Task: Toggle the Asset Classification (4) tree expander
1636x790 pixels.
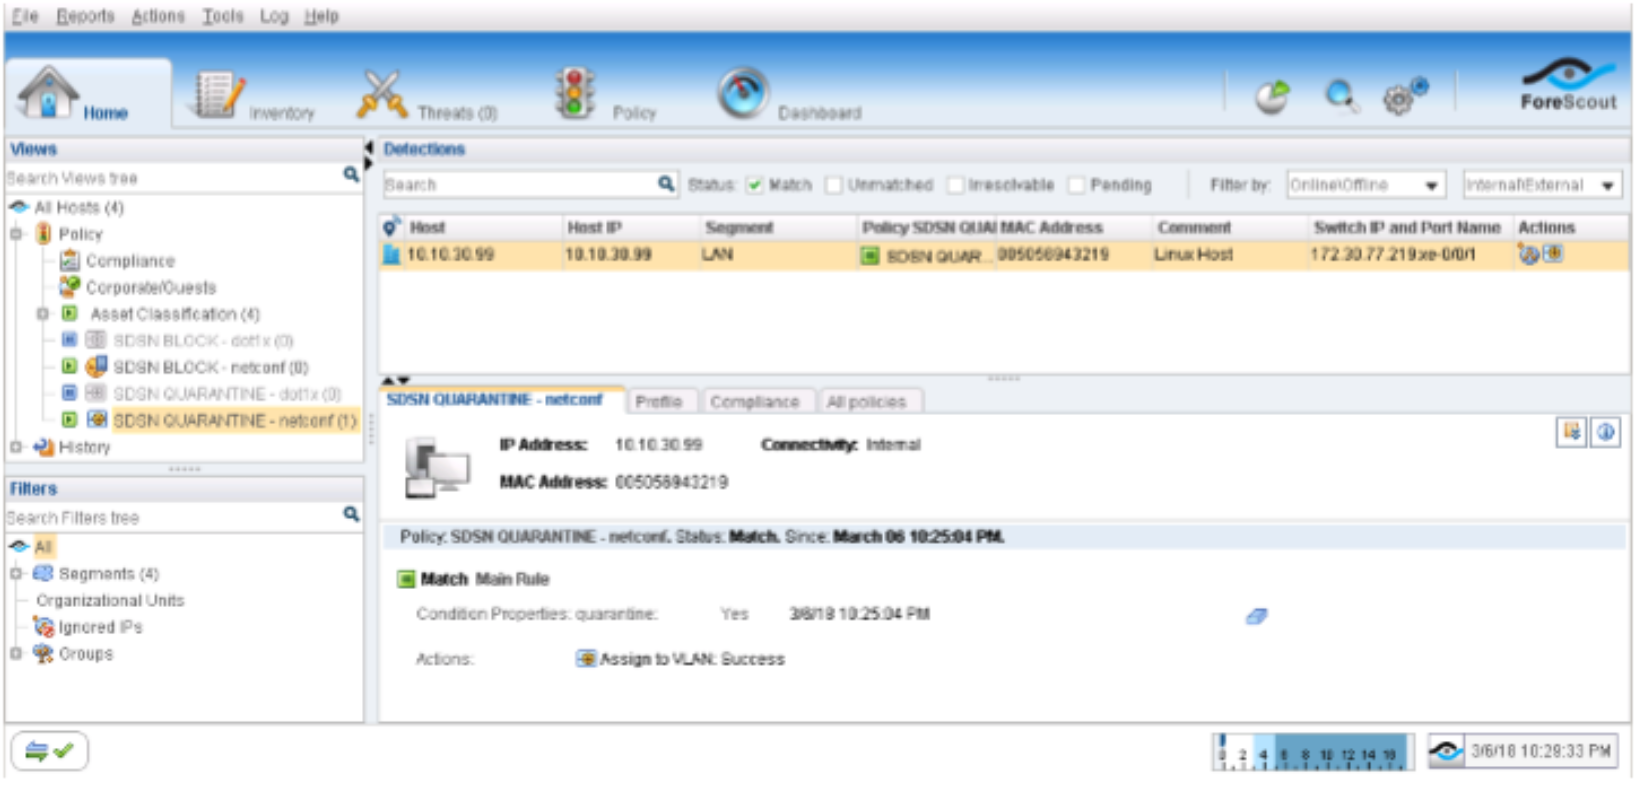Action: pos(42,314)
